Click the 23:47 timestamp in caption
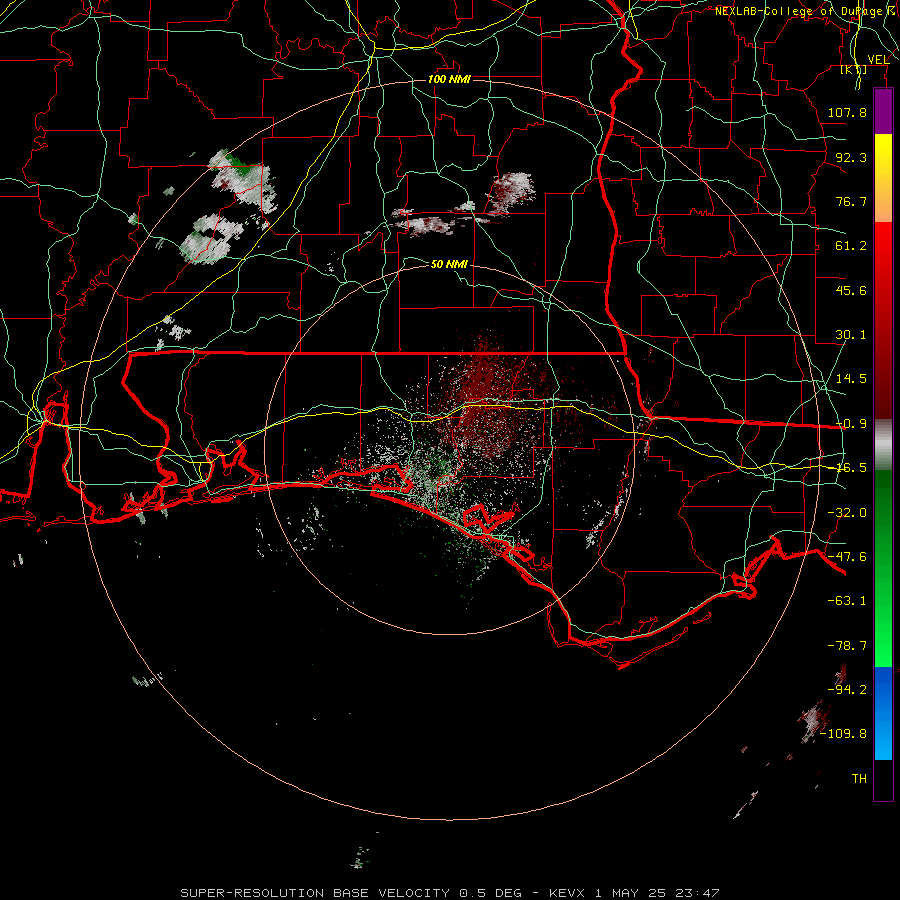Viewport: 900px width, 900px height. pos(697,893)
